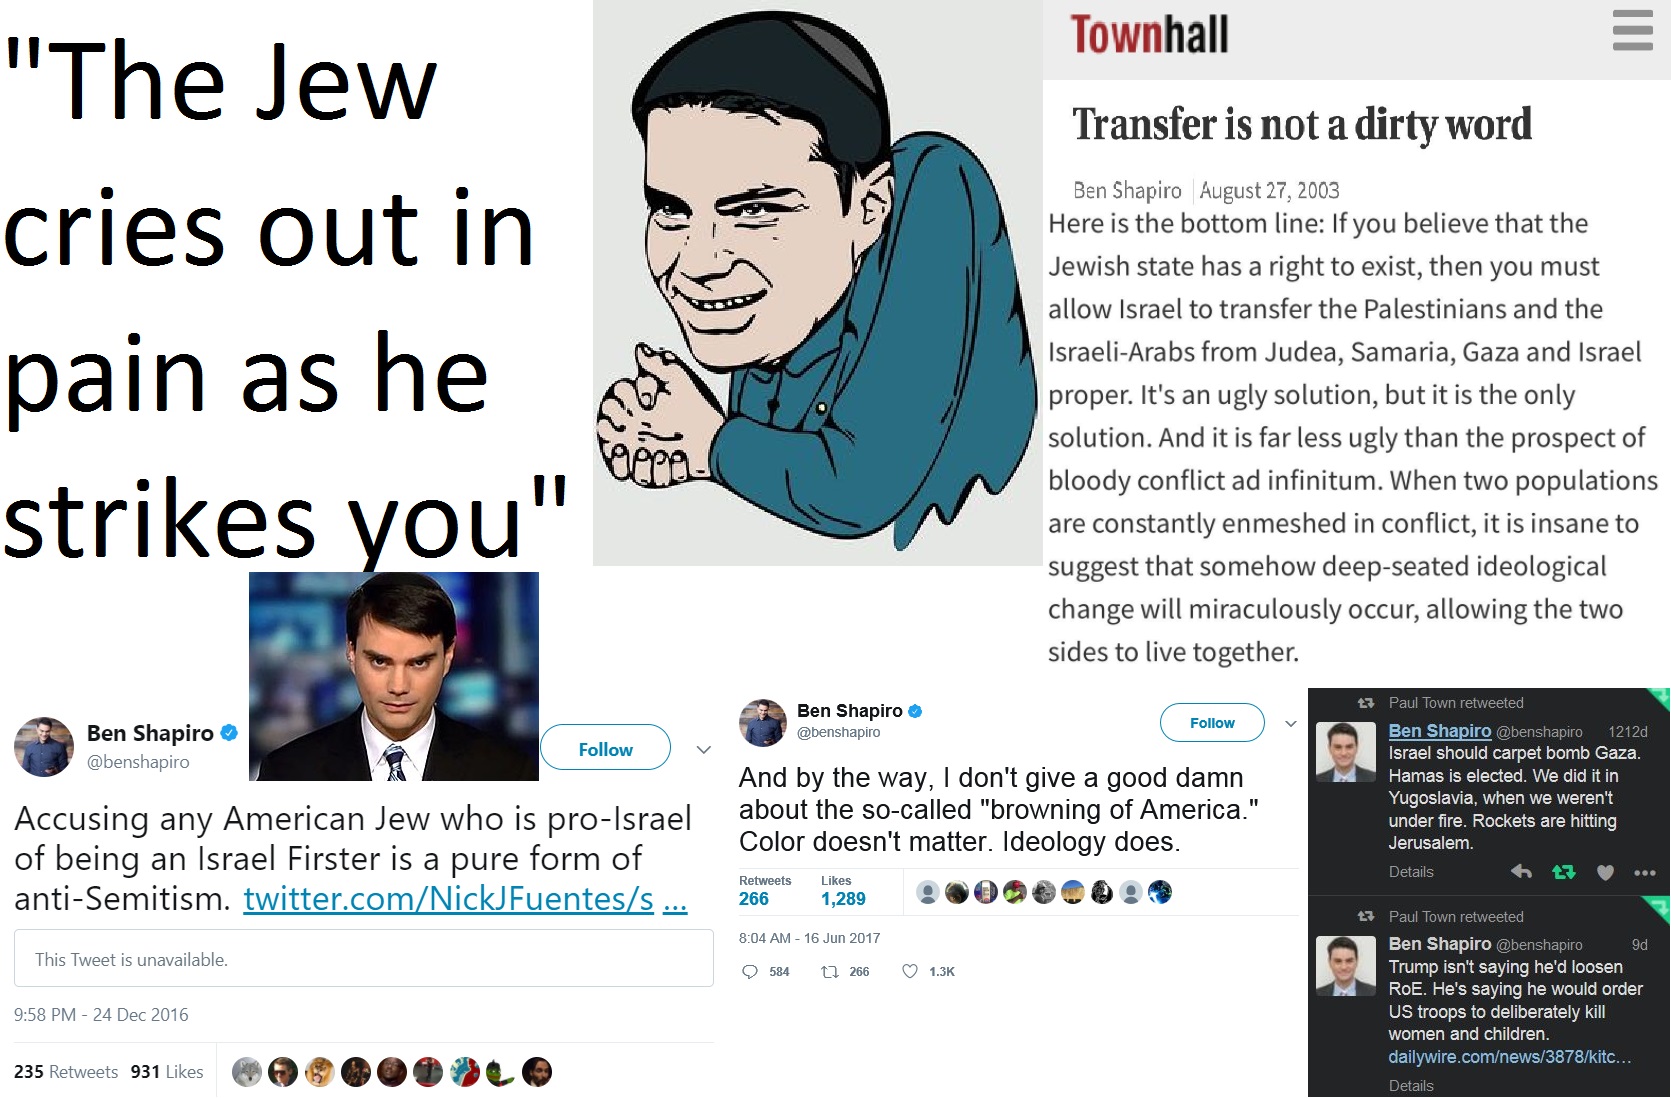Click the retweet icon on Gaza tweet
The width and height of the screenshot is (1671, 1098).
click(1564, 872)
